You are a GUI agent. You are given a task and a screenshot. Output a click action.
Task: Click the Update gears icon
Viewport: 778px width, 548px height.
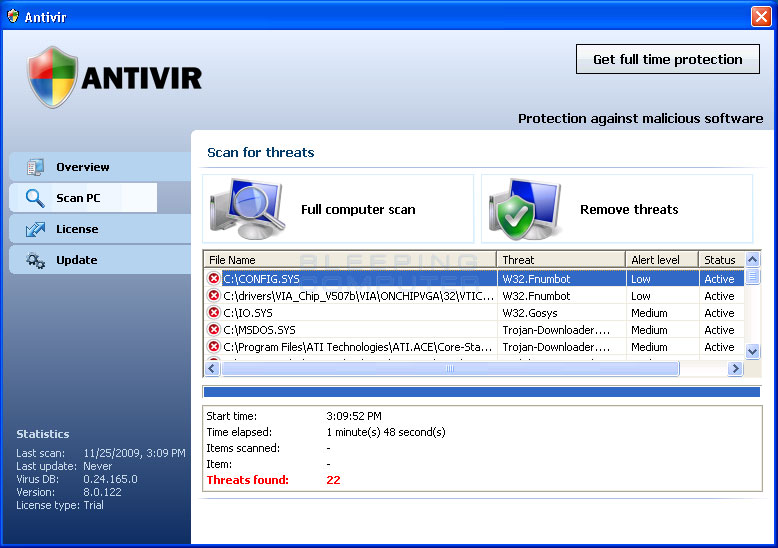36,260
